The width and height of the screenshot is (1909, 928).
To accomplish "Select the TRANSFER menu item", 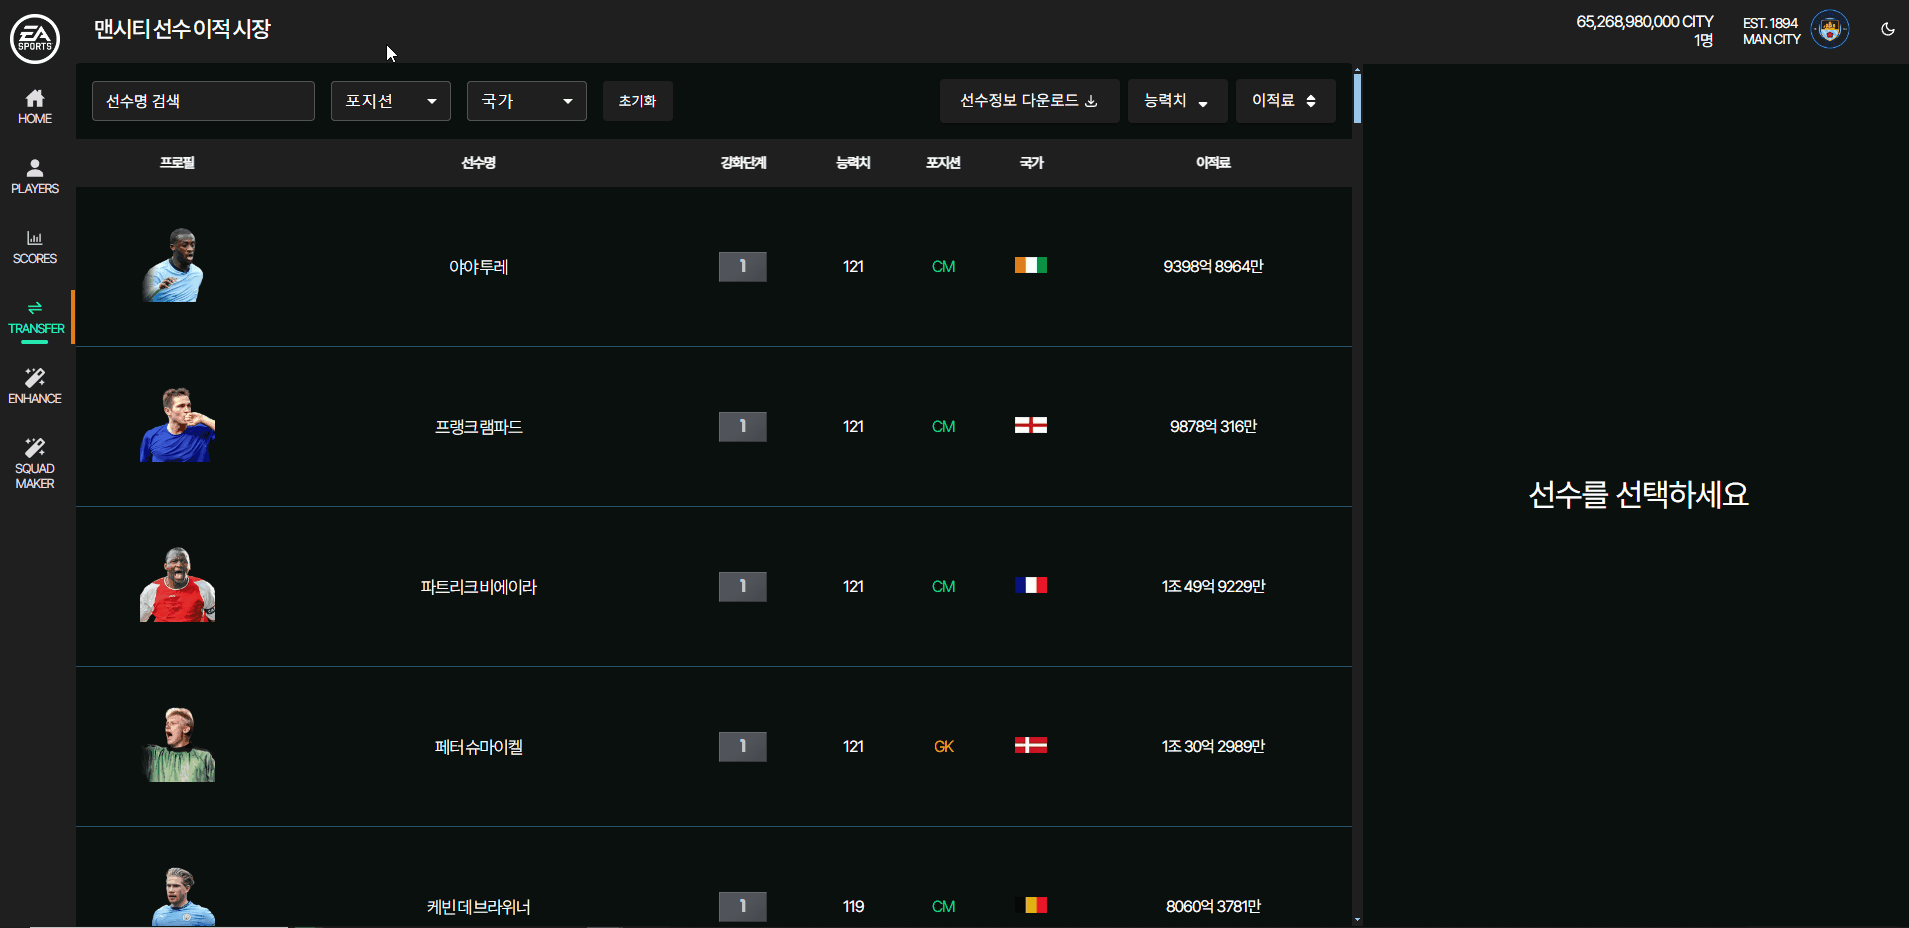I will point(35,316).
